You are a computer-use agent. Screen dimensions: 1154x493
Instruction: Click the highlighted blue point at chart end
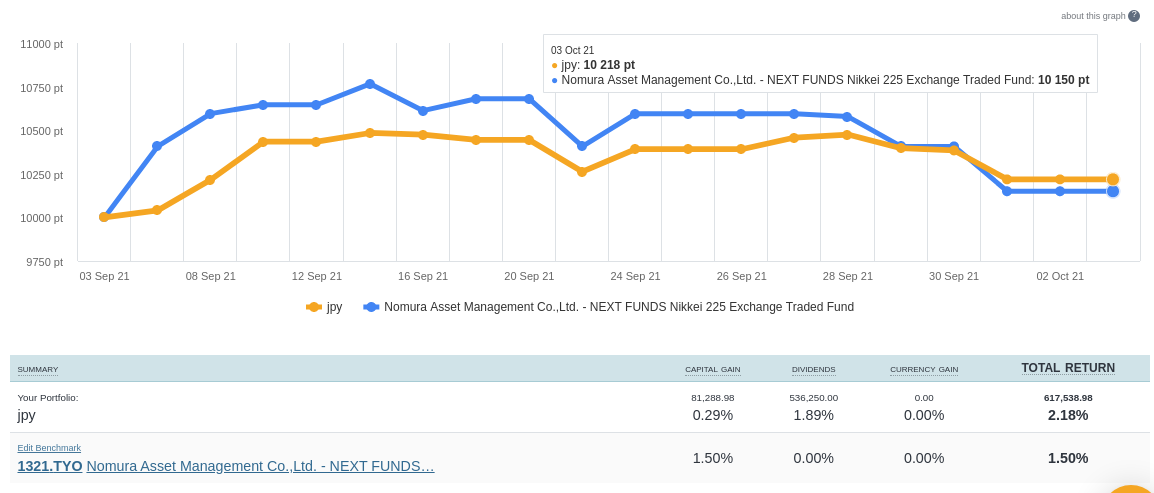(x=1113, y=191)
